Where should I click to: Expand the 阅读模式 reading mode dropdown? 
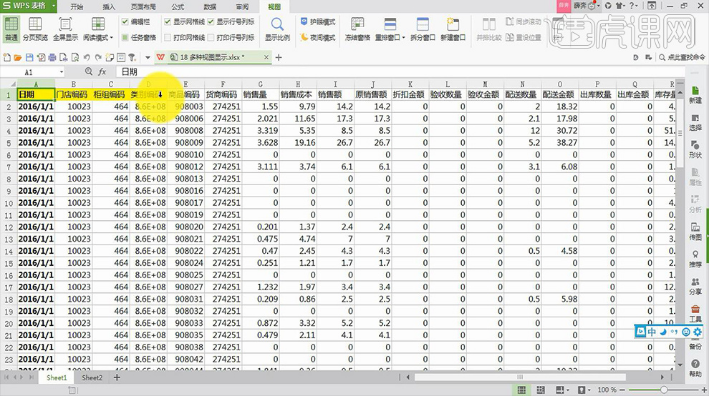pyautogui.click(x=111, y=38)
